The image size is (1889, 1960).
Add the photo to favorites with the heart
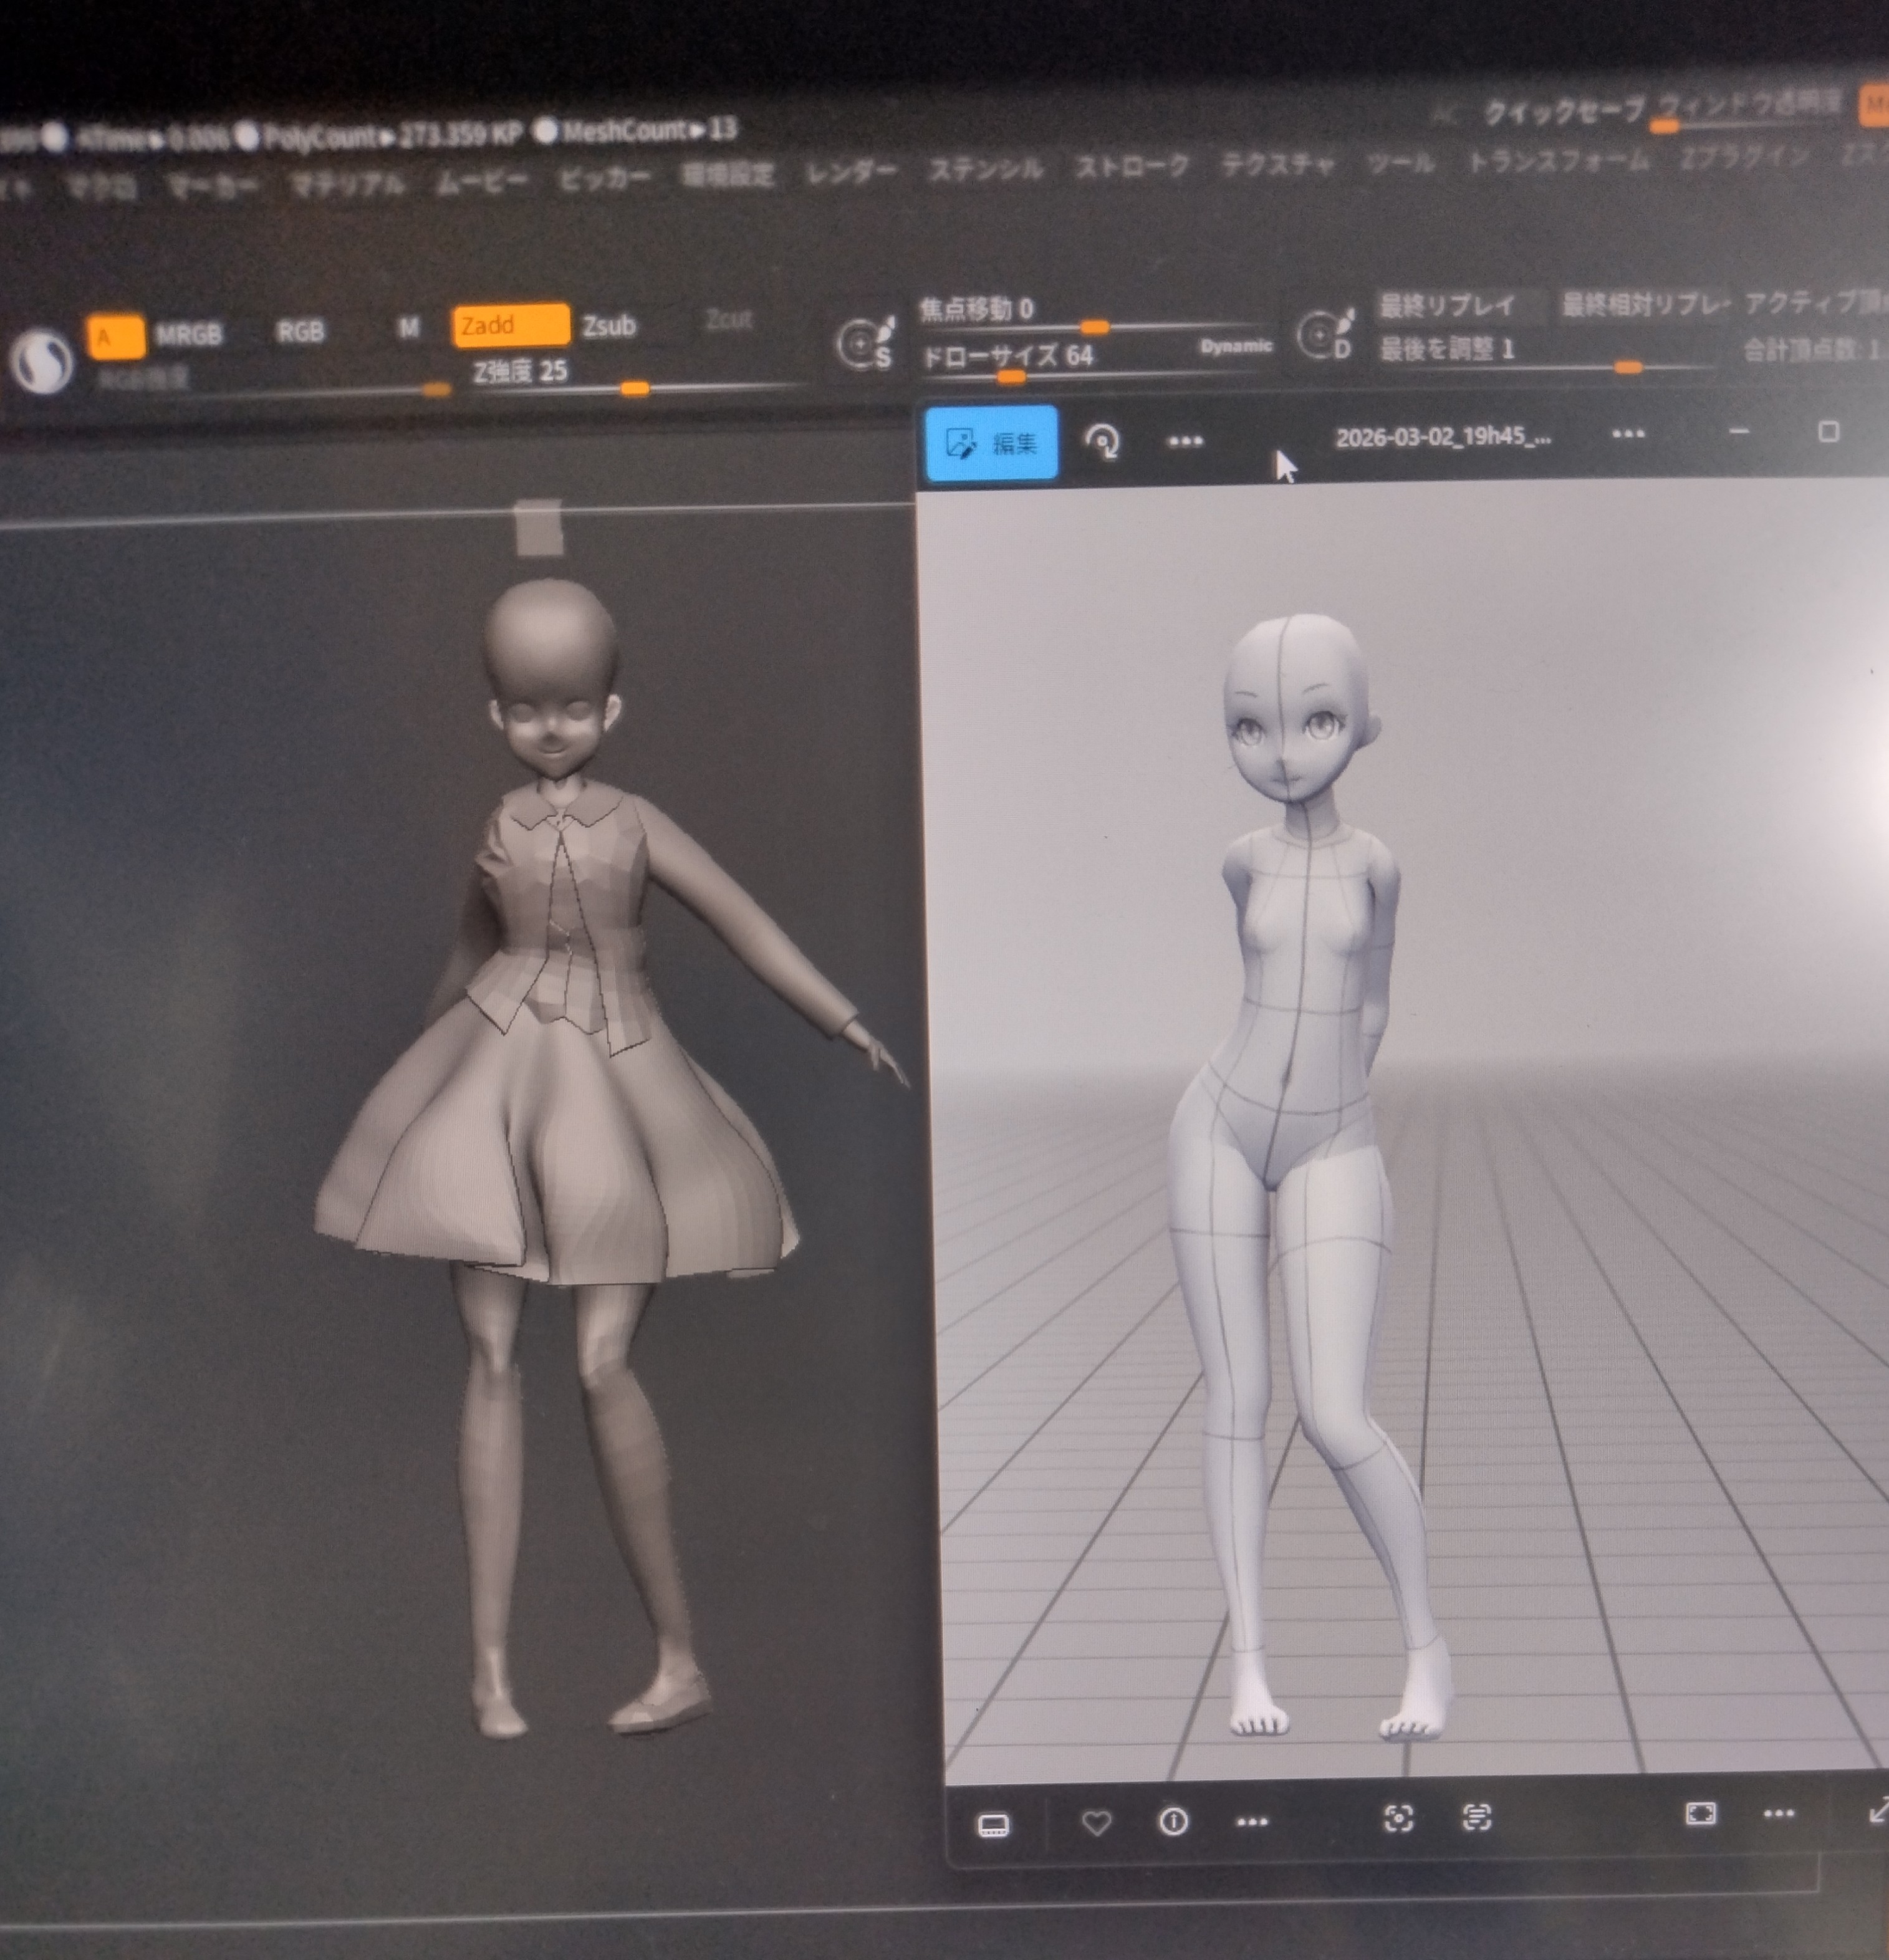click(x=1096, y=1822)
